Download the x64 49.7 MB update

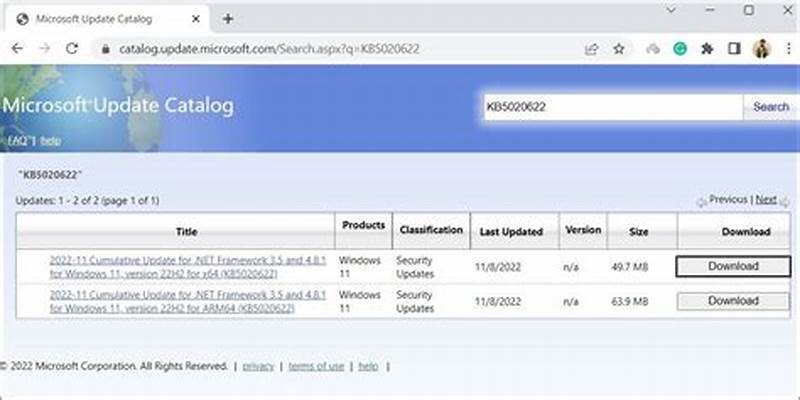coord(733,266)
